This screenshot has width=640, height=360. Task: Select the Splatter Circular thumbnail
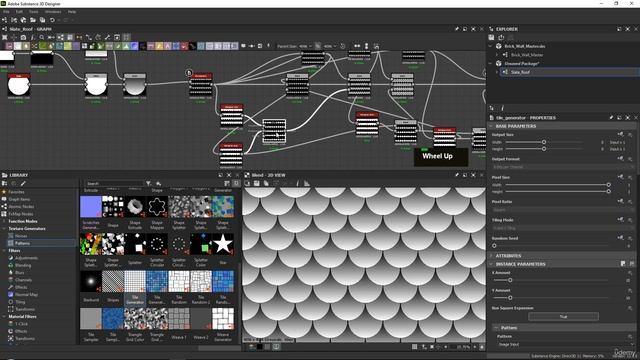pyautogui.click(x=157, y=244)
